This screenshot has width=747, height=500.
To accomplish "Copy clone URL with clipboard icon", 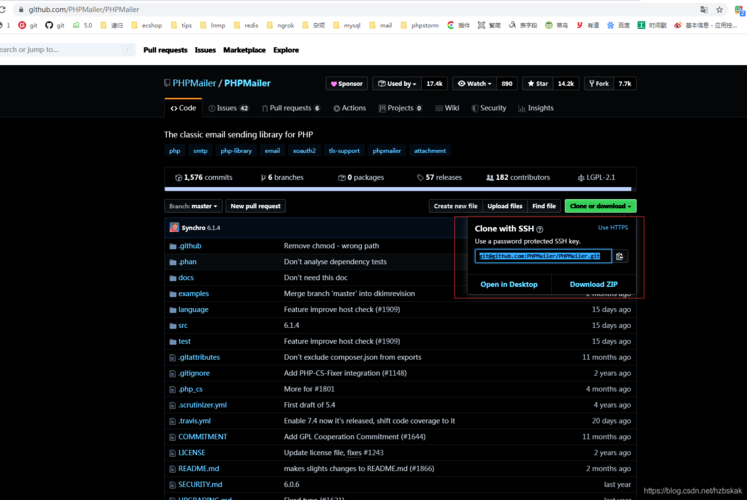I will point(619,256).
